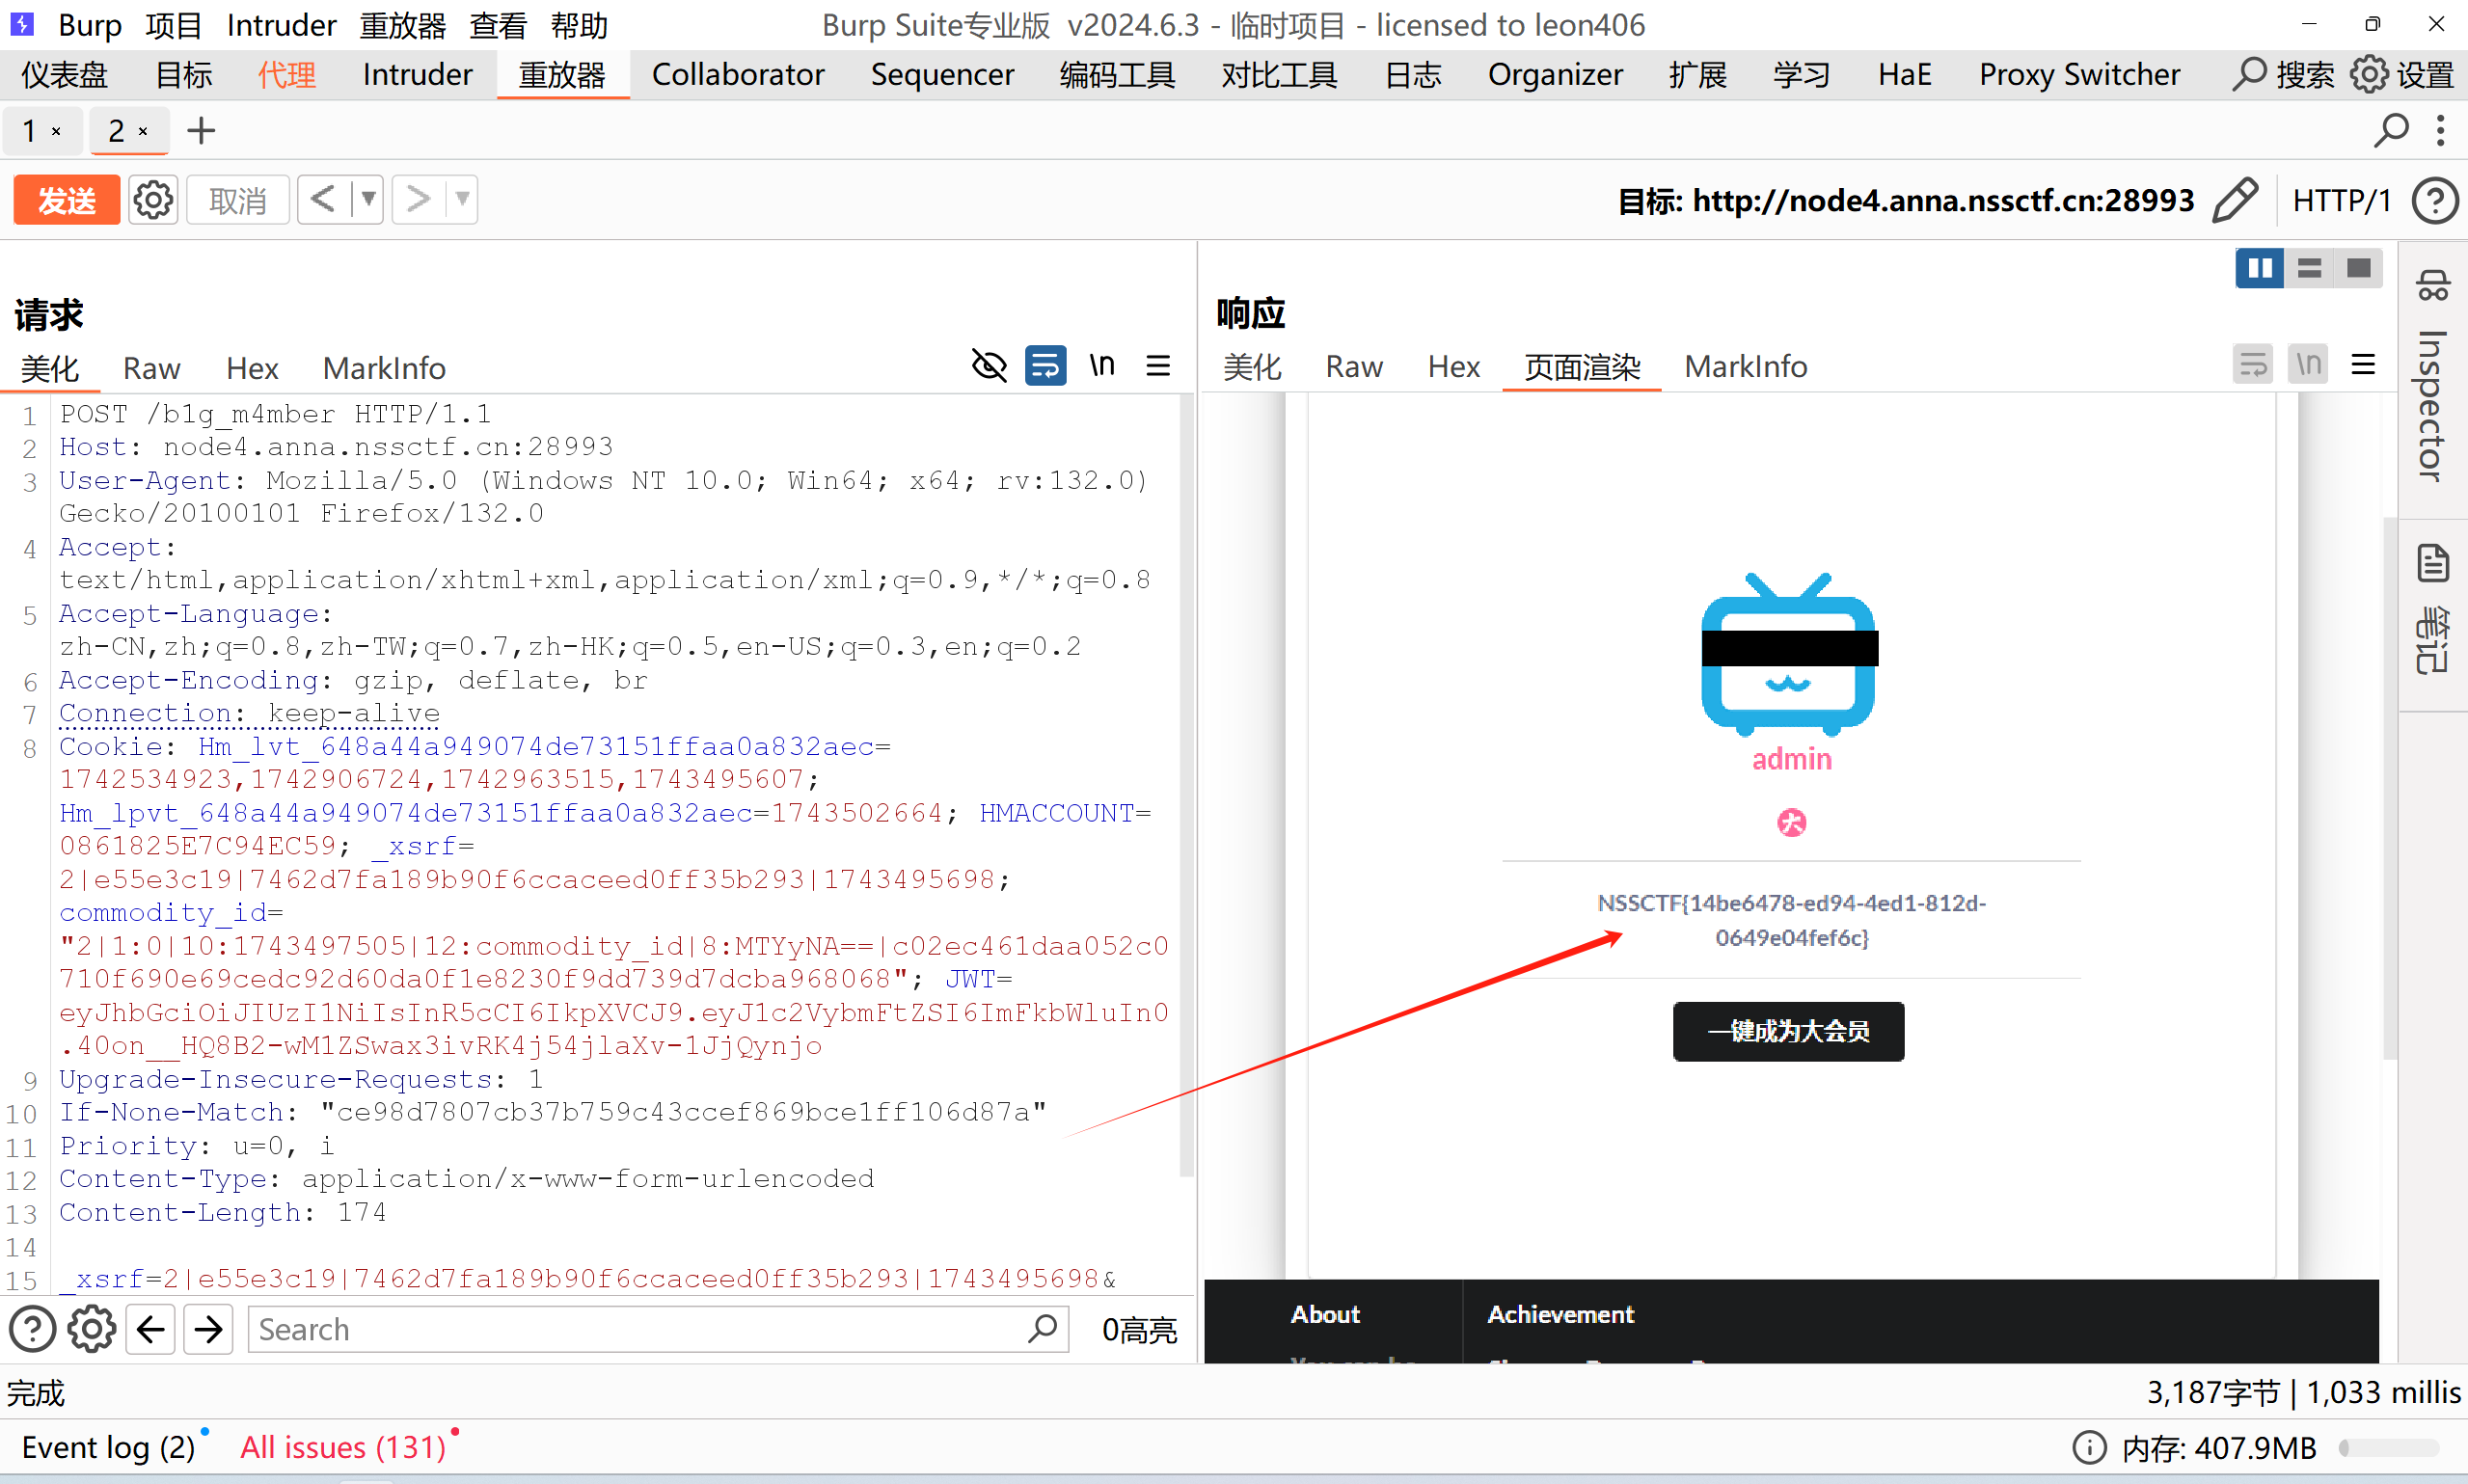Expand the next history dropdown arrow
The image size is (2468, 1484).
462,199
